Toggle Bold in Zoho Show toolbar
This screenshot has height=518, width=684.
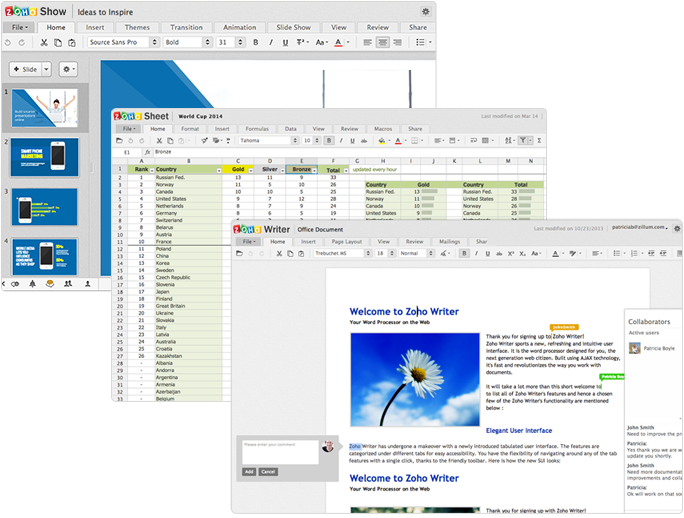256,42
